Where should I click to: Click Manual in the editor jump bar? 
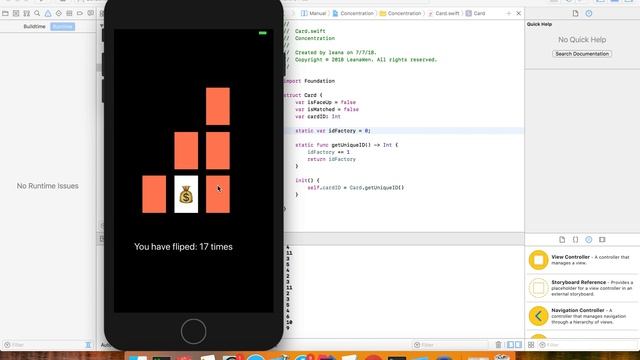pos(314,13)
